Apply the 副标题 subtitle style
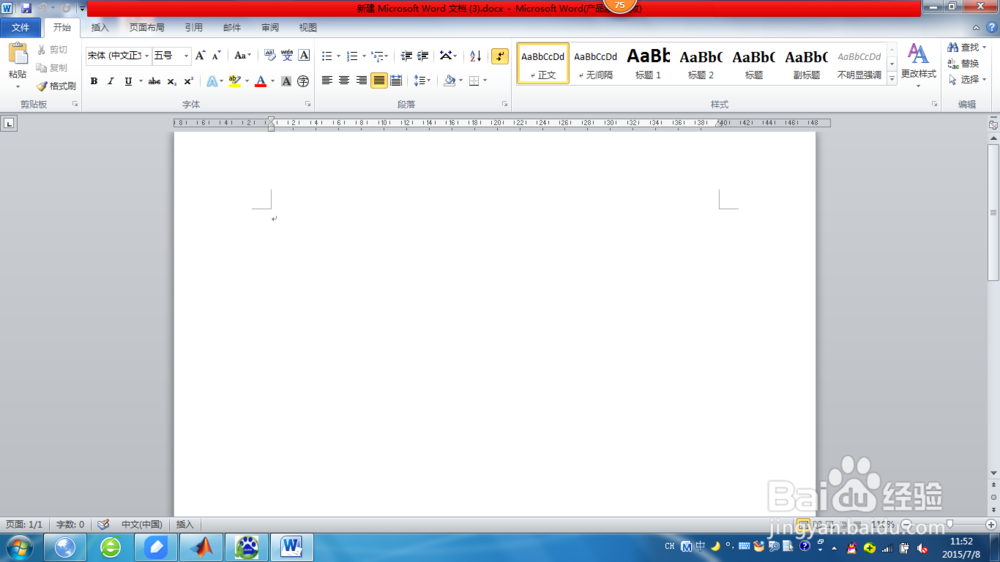 click(x=806, y=63)
